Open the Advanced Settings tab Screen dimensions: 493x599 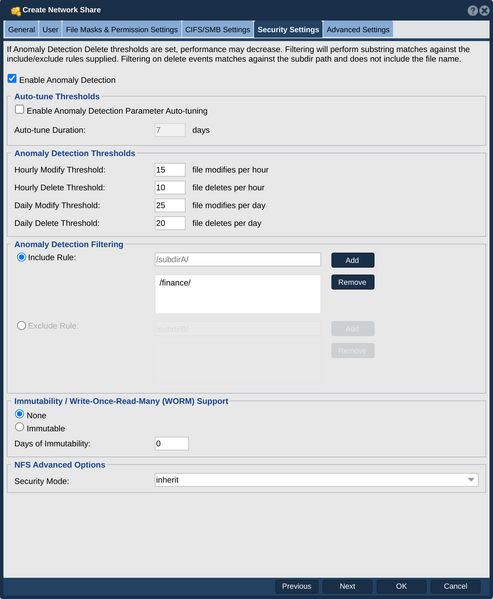358,29
